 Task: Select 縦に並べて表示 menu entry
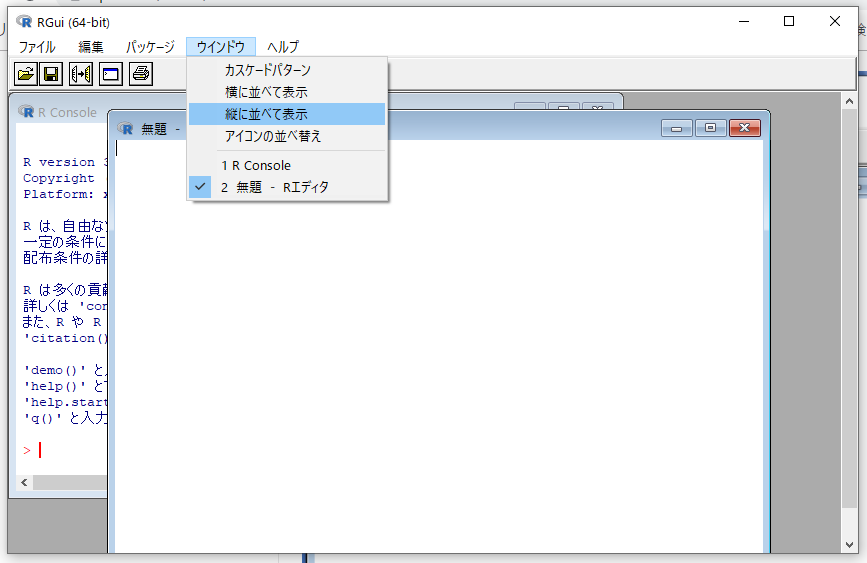pos(287,114)
